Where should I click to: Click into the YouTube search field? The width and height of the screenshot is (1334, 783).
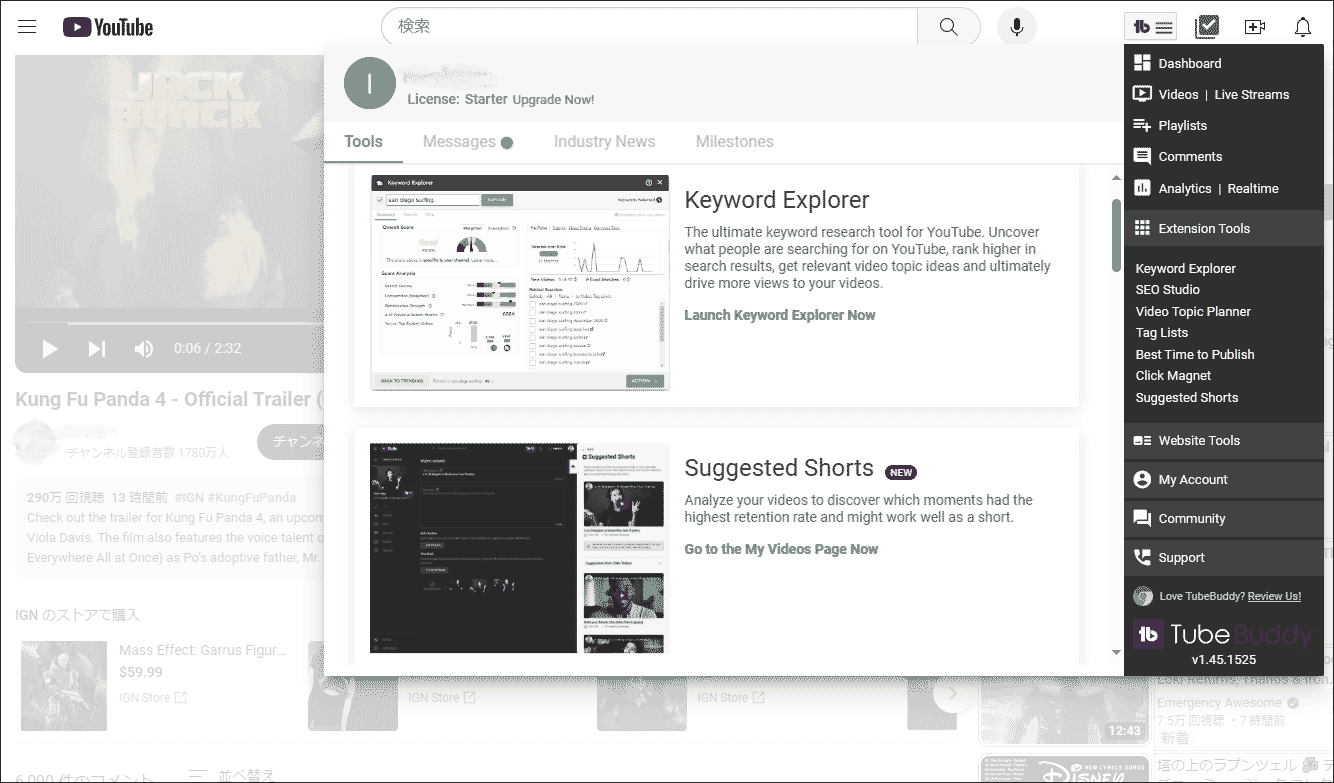pyautogui.click(x=650, y=27)
